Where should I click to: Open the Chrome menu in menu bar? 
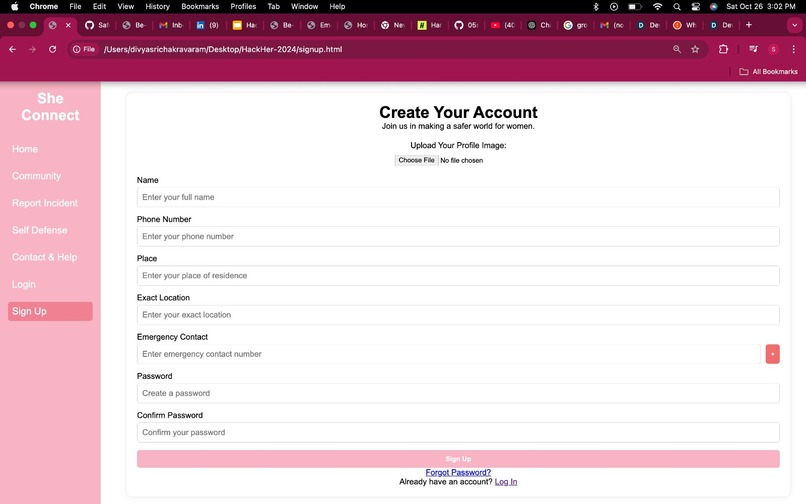click(x=44, y=6)
